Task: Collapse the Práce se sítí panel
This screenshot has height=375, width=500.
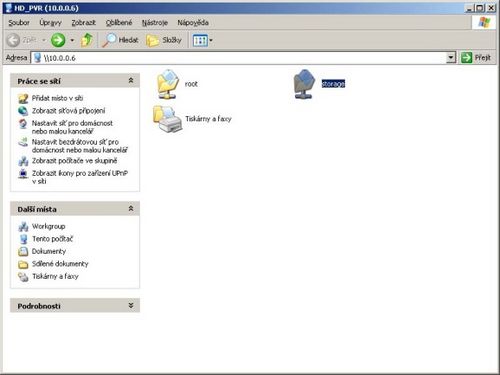Action: coord(131,81)
